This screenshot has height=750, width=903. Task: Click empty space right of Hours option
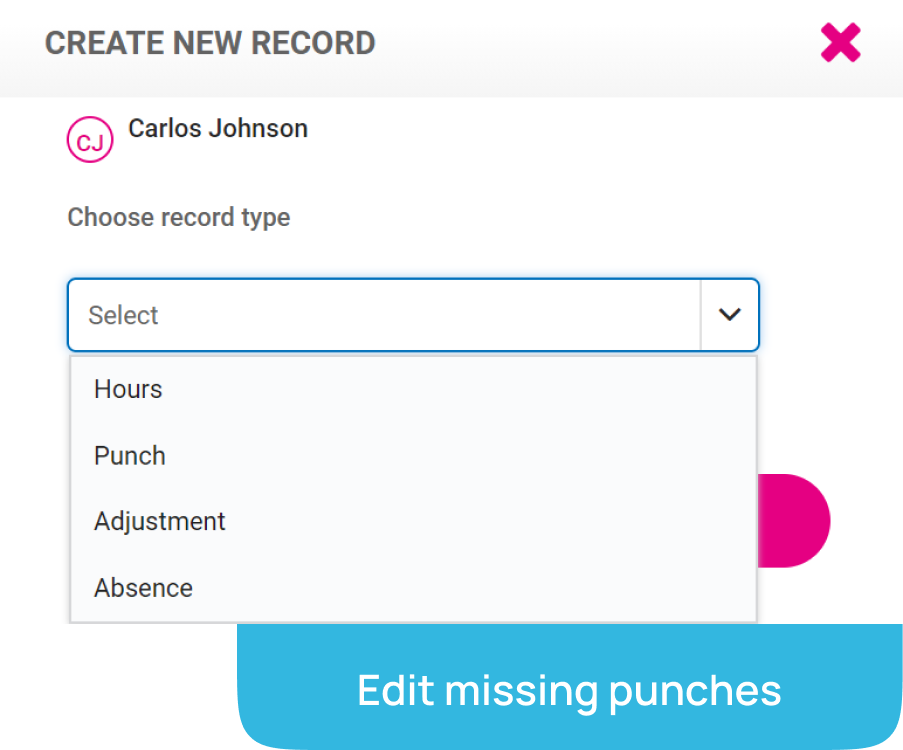(x=461, y=389)
